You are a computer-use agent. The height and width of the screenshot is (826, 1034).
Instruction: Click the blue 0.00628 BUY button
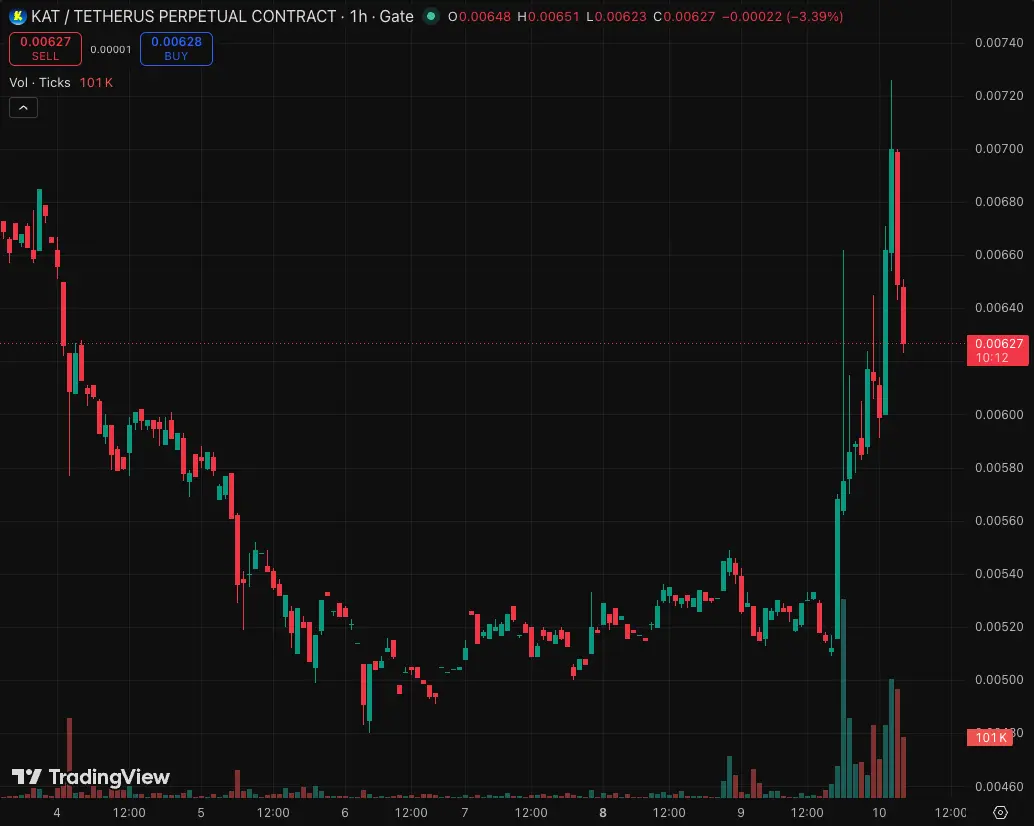point(176,49)
